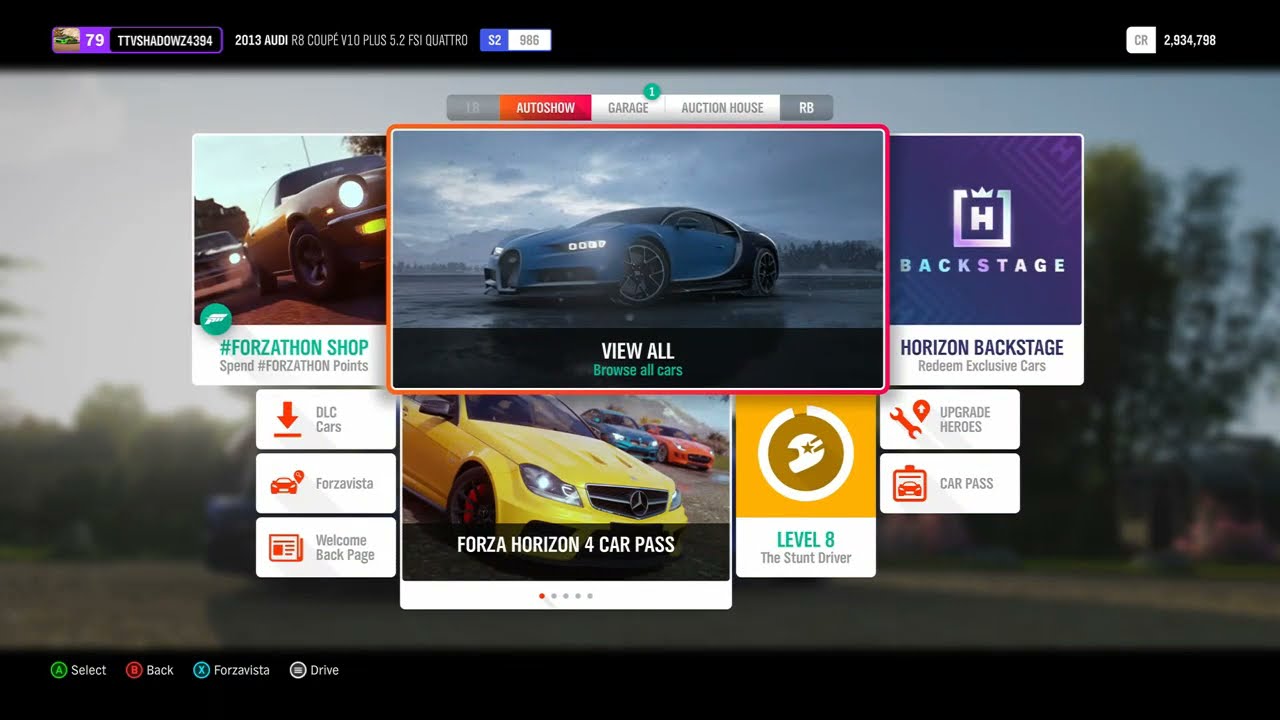This screenshot has height=720, width=1280.
Task: Open the DLC Cars label
Action: 328,419
